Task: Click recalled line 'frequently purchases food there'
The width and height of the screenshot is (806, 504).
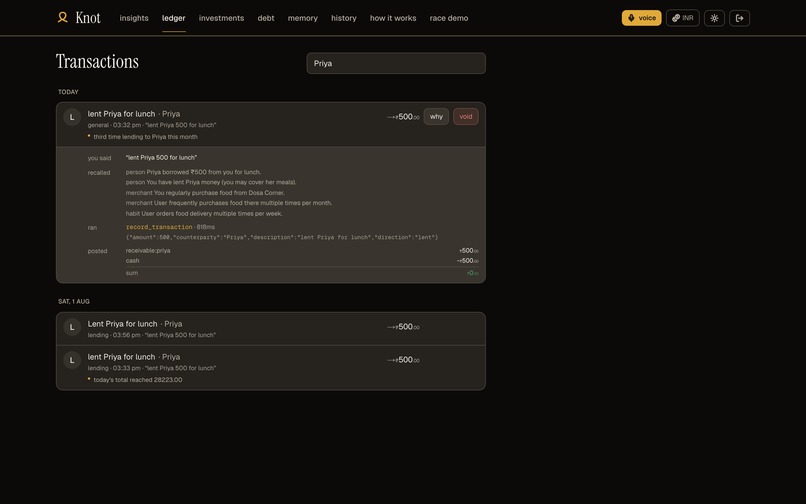Action: [229, 203]
